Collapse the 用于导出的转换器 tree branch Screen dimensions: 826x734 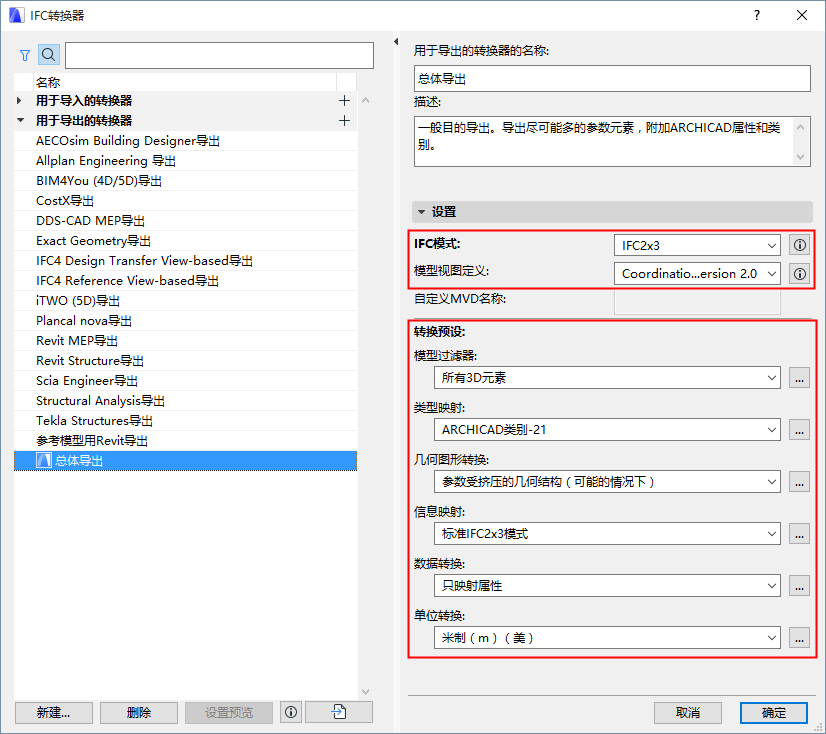[x=21, y=120]
